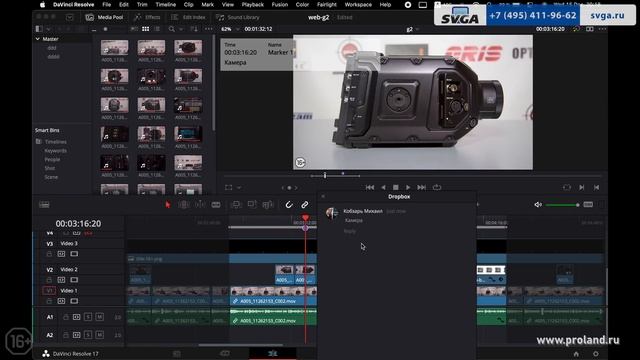Viewport: 640px width, 360px height.
Task: Open the Sound Library panel
Action: [238, 17]
